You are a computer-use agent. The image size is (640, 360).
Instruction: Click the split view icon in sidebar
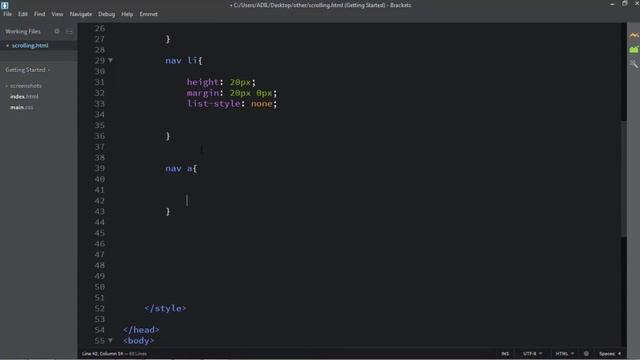click(x=69, y=31)
